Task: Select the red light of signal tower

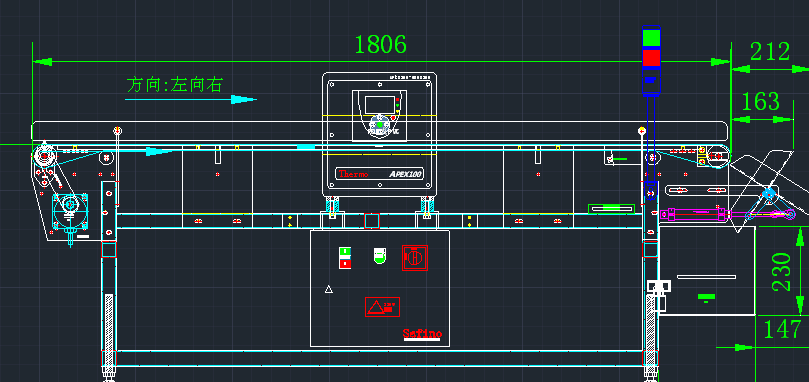Action: (651, 57)
